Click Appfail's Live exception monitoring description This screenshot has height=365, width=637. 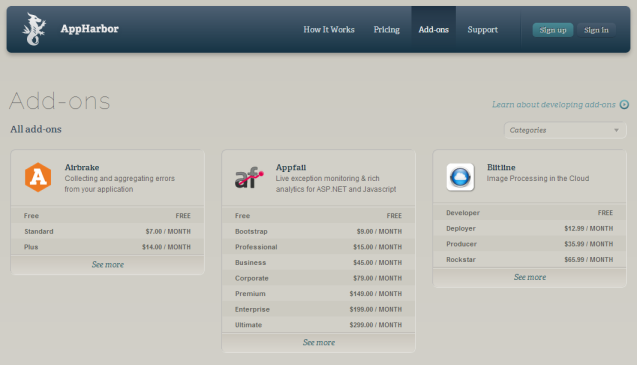click(336, 184)
